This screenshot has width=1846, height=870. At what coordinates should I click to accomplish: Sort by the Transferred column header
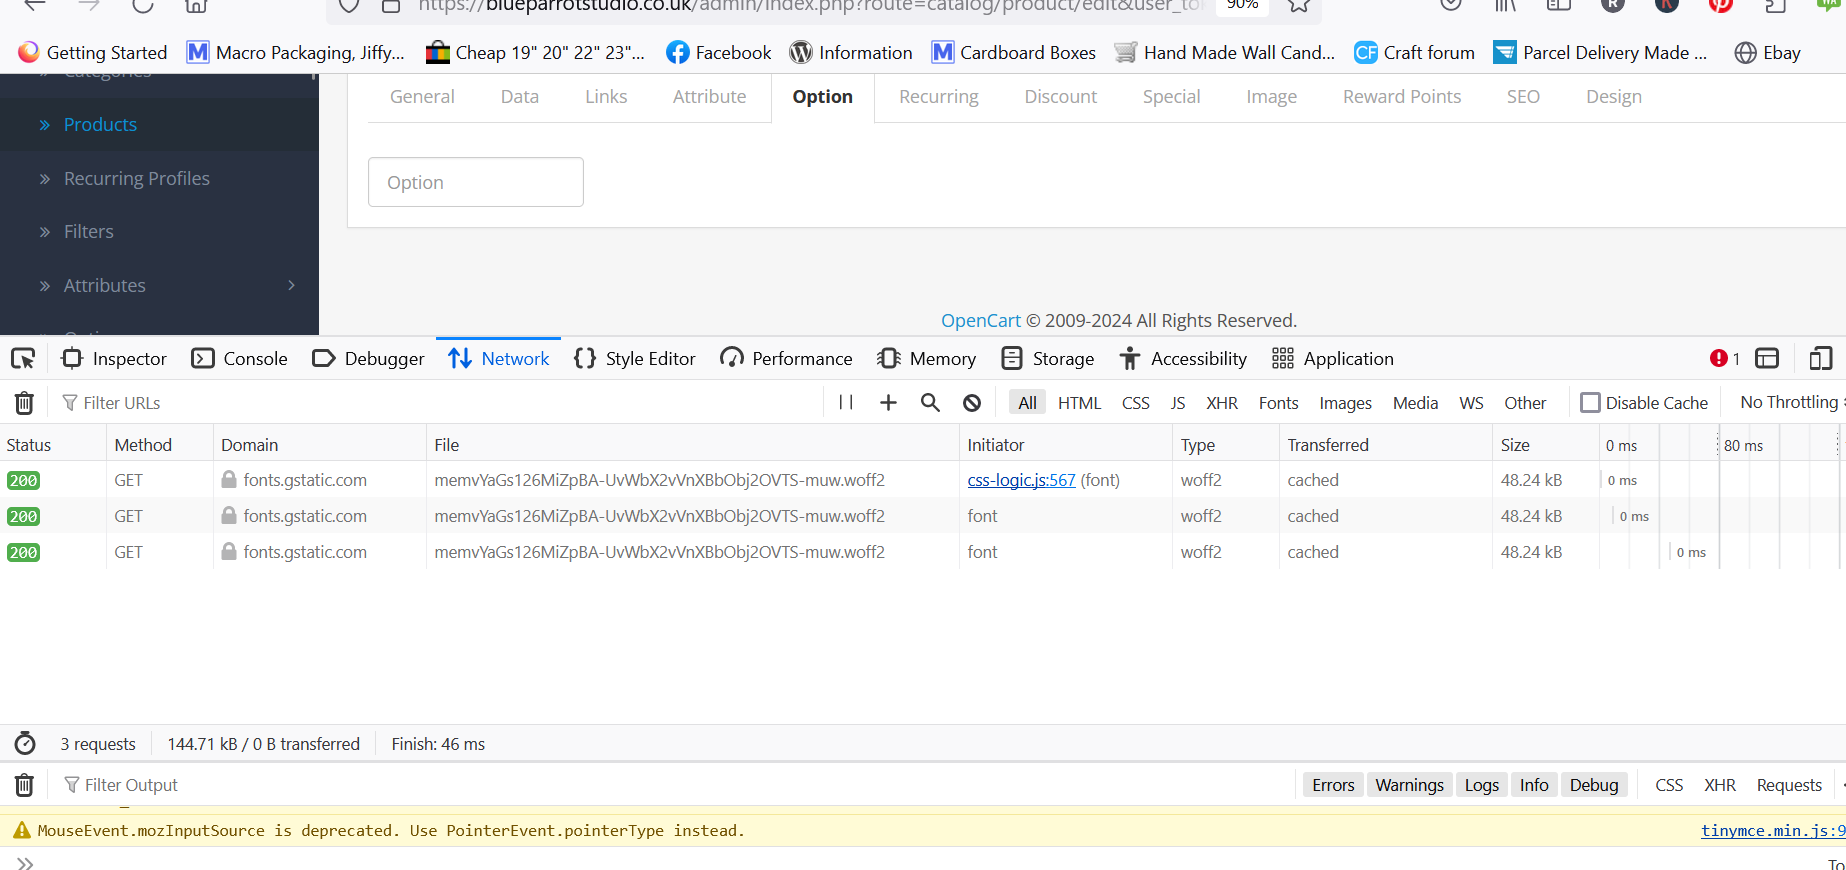pos(1386,445)
